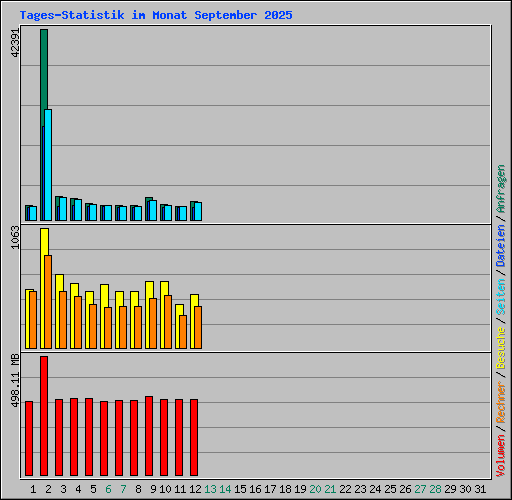
Task: Click the yellow Besuche legend label
Action: [501, 348]
